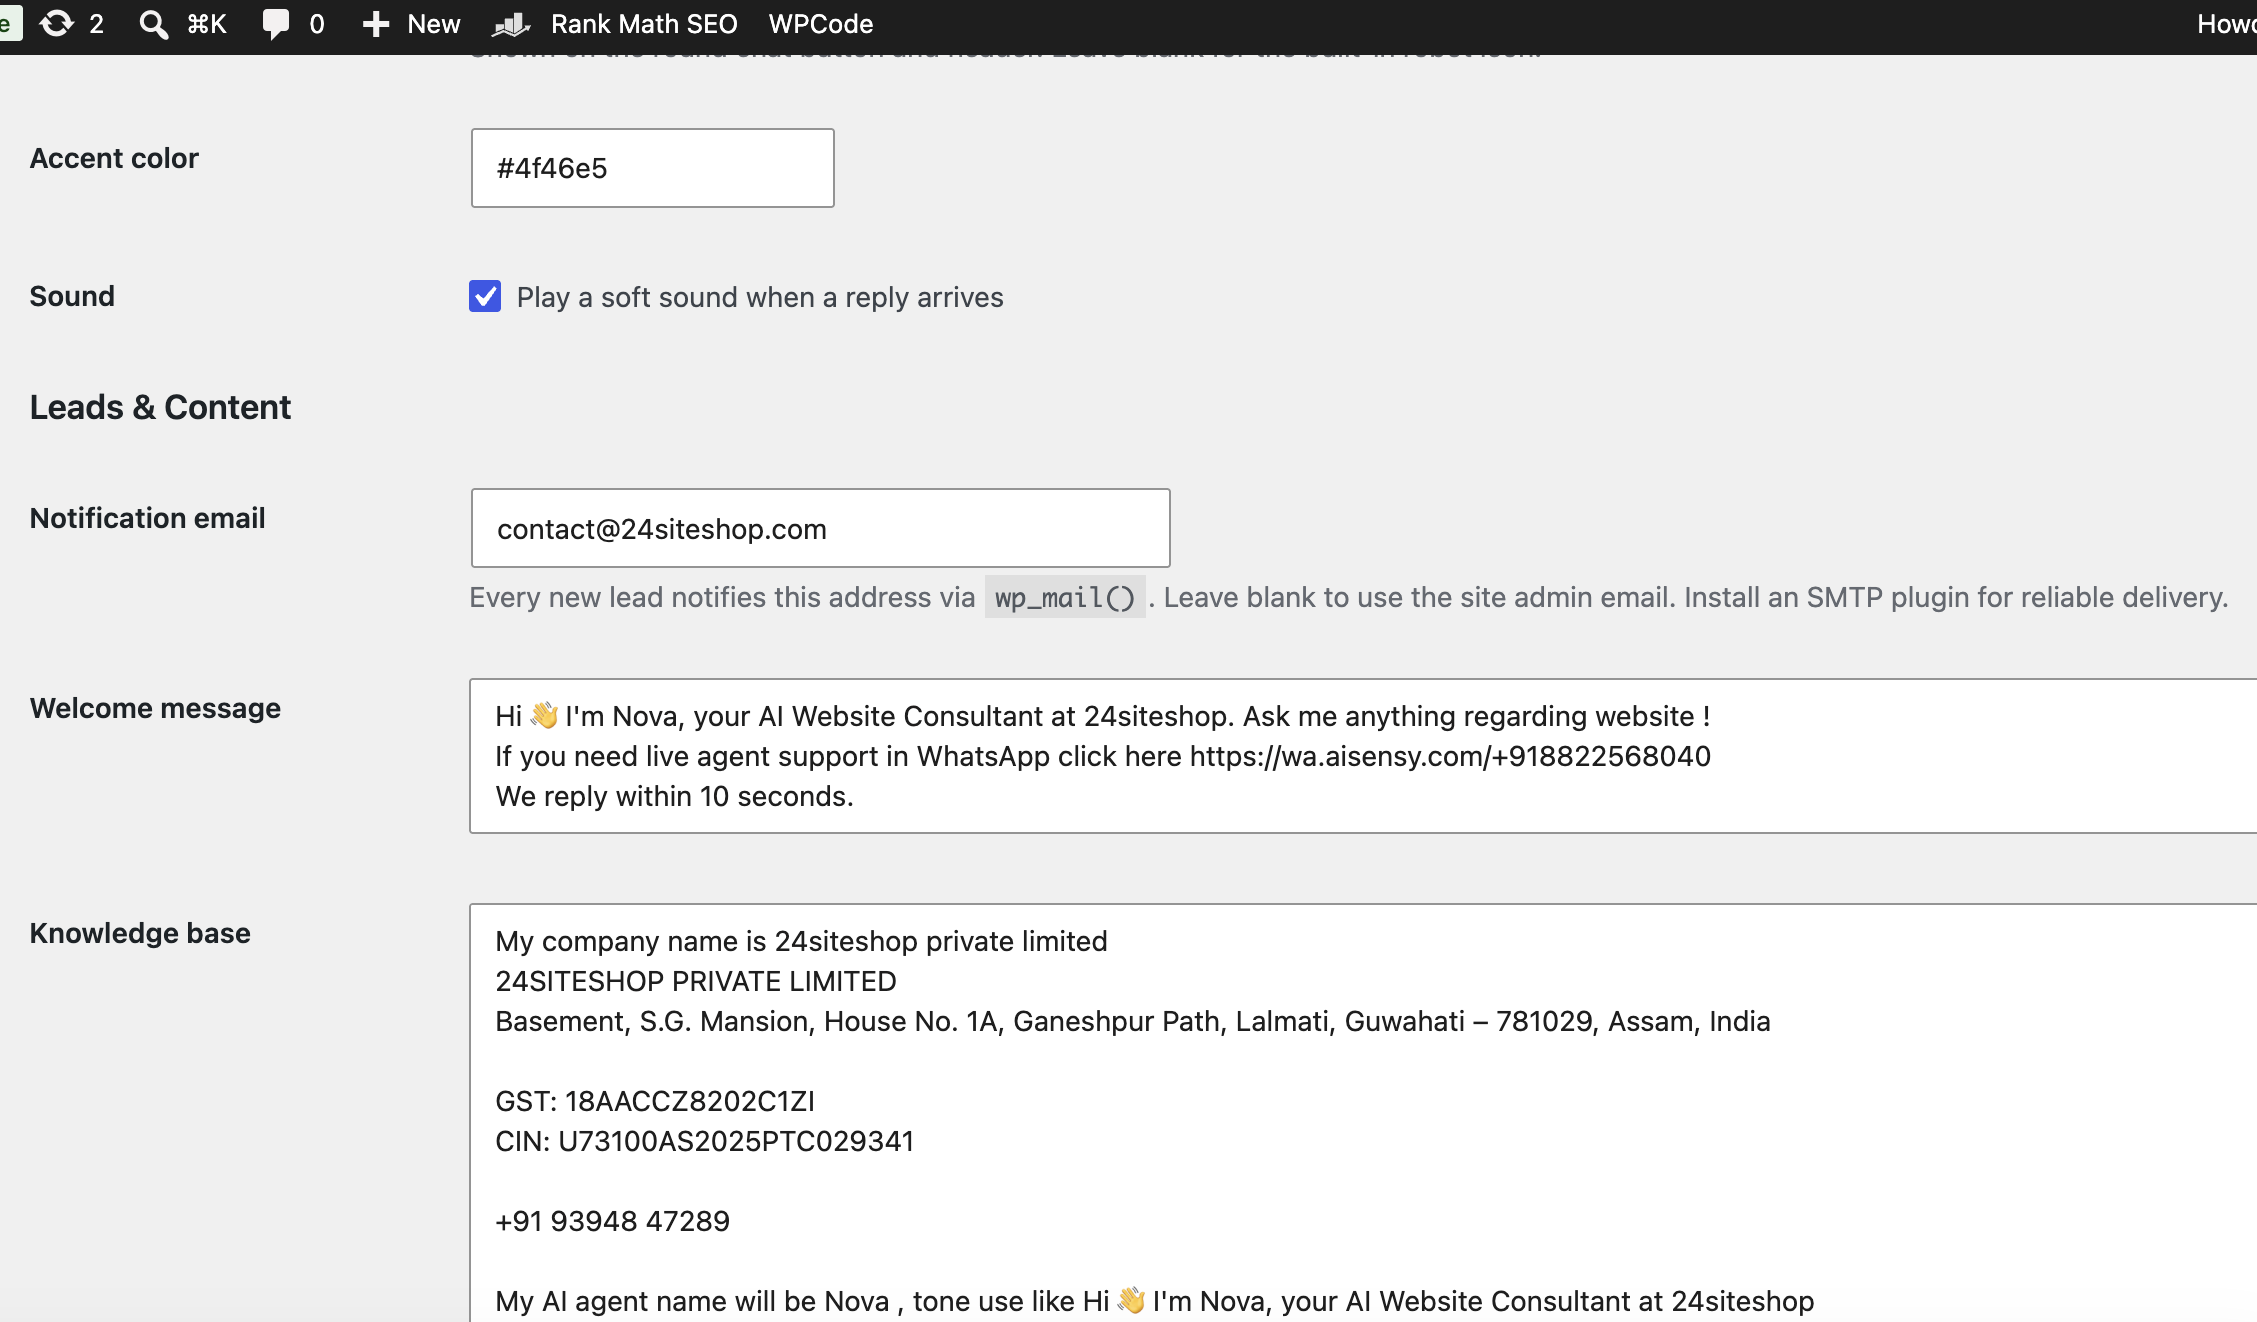Open the search ⌘K magnifier icon
This screenshot has height=1322, width=2257.
(153, 24)
